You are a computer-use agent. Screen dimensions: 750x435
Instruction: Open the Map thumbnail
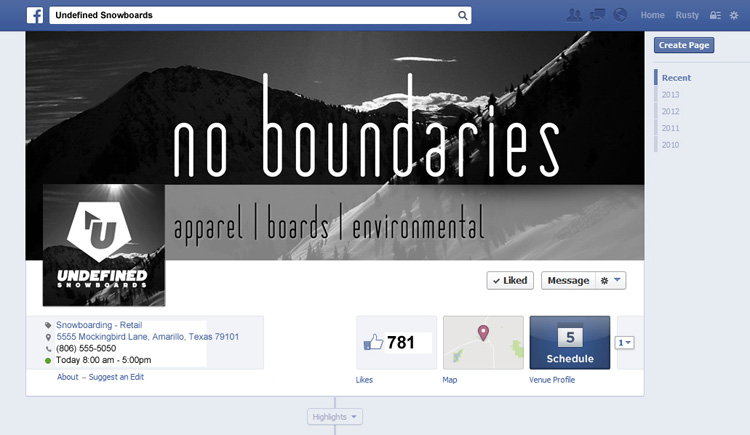tap(483, 343)
